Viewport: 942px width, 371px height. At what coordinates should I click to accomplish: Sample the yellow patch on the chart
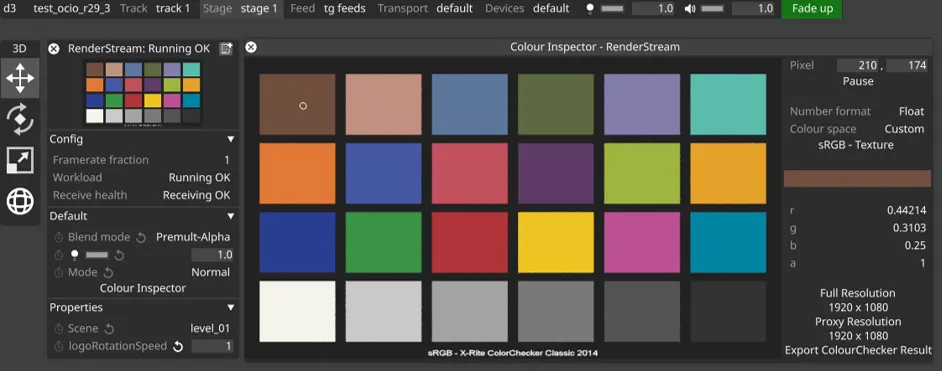coord(556,243)
